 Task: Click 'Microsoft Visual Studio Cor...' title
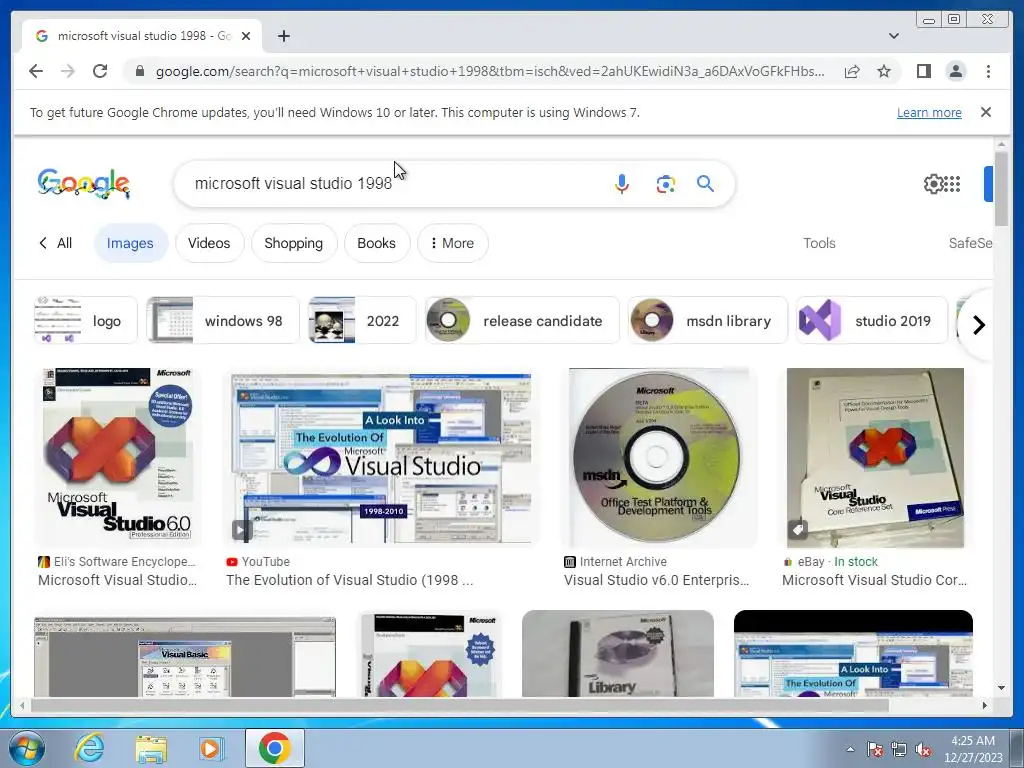tap(874, 580)
